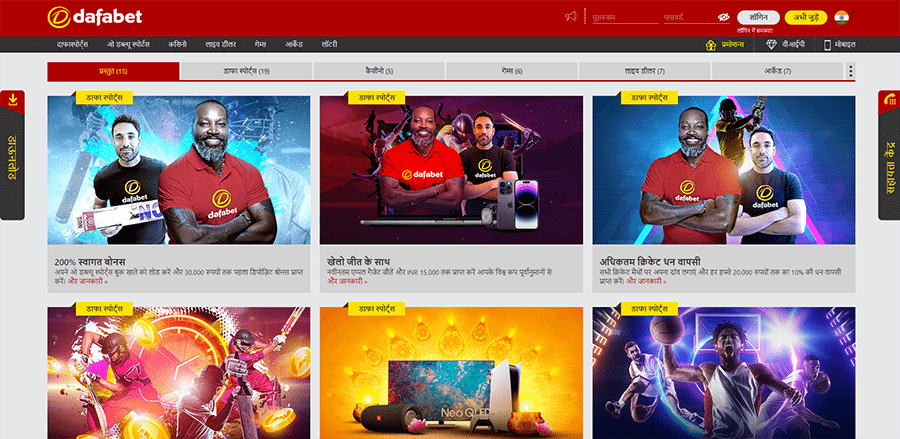This screenshot has width=900, height=439.
Task: Click the mobile phone icon
Action: pos(827,45)
